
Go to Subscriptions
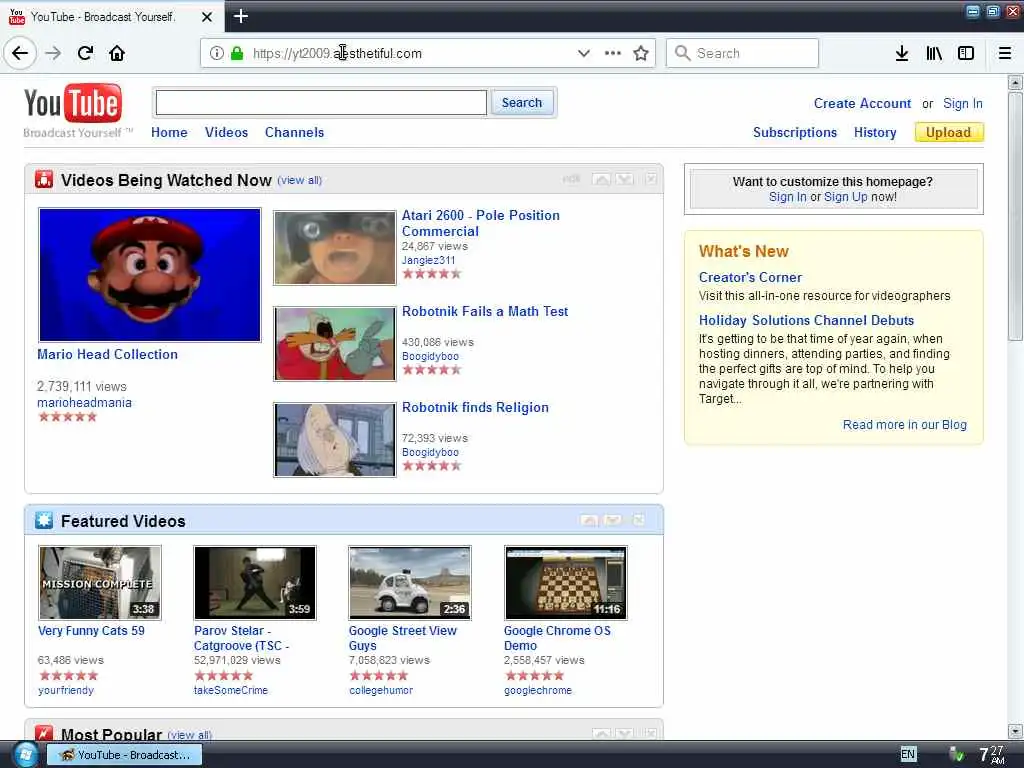click(795, 132)
